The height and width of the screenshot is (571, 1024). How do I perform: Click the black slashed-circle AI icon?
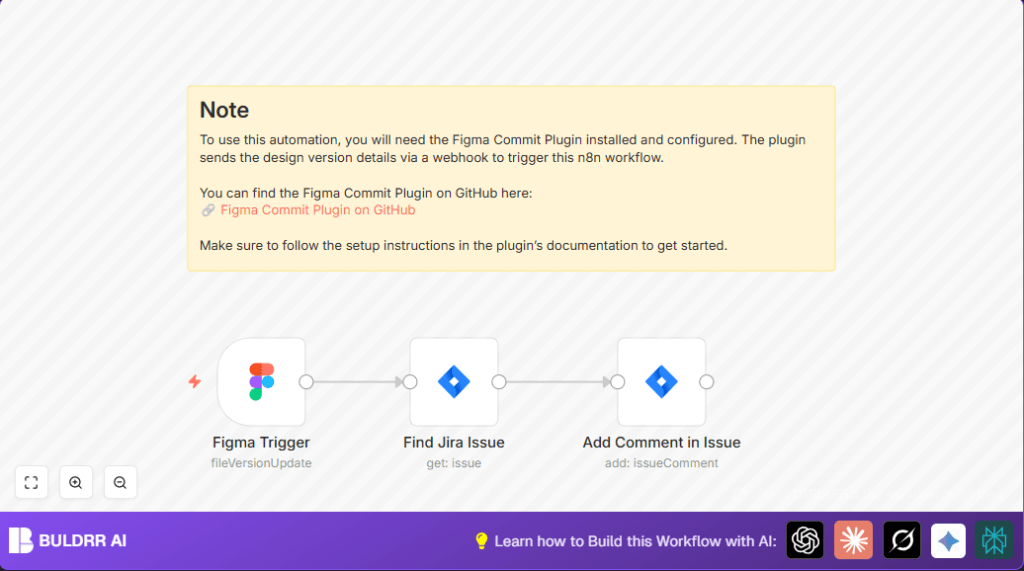pyautogui.click(x=902, y=540)
